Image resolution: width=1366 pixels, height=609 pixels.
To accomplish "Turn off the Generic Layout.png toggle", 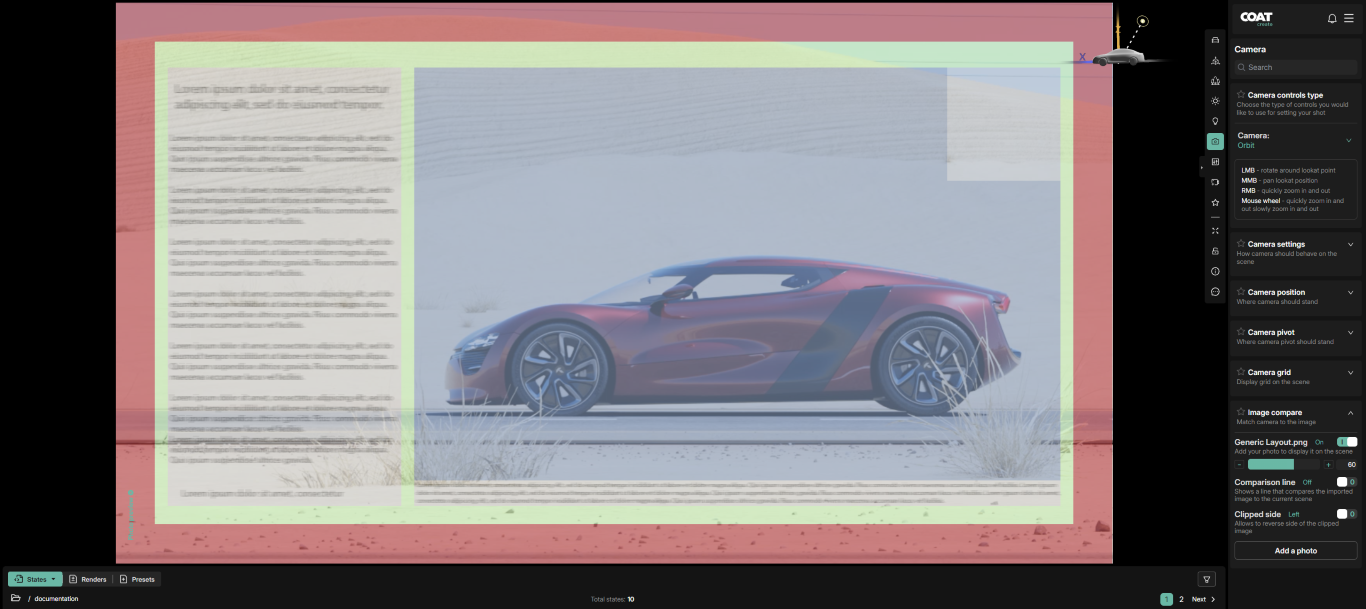I will [x=1347, y=442].
